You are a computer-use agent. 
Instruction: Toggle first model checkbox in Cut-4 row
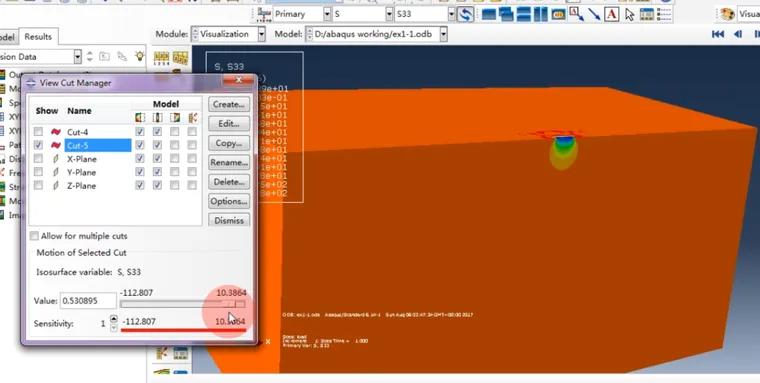(140, 131)
